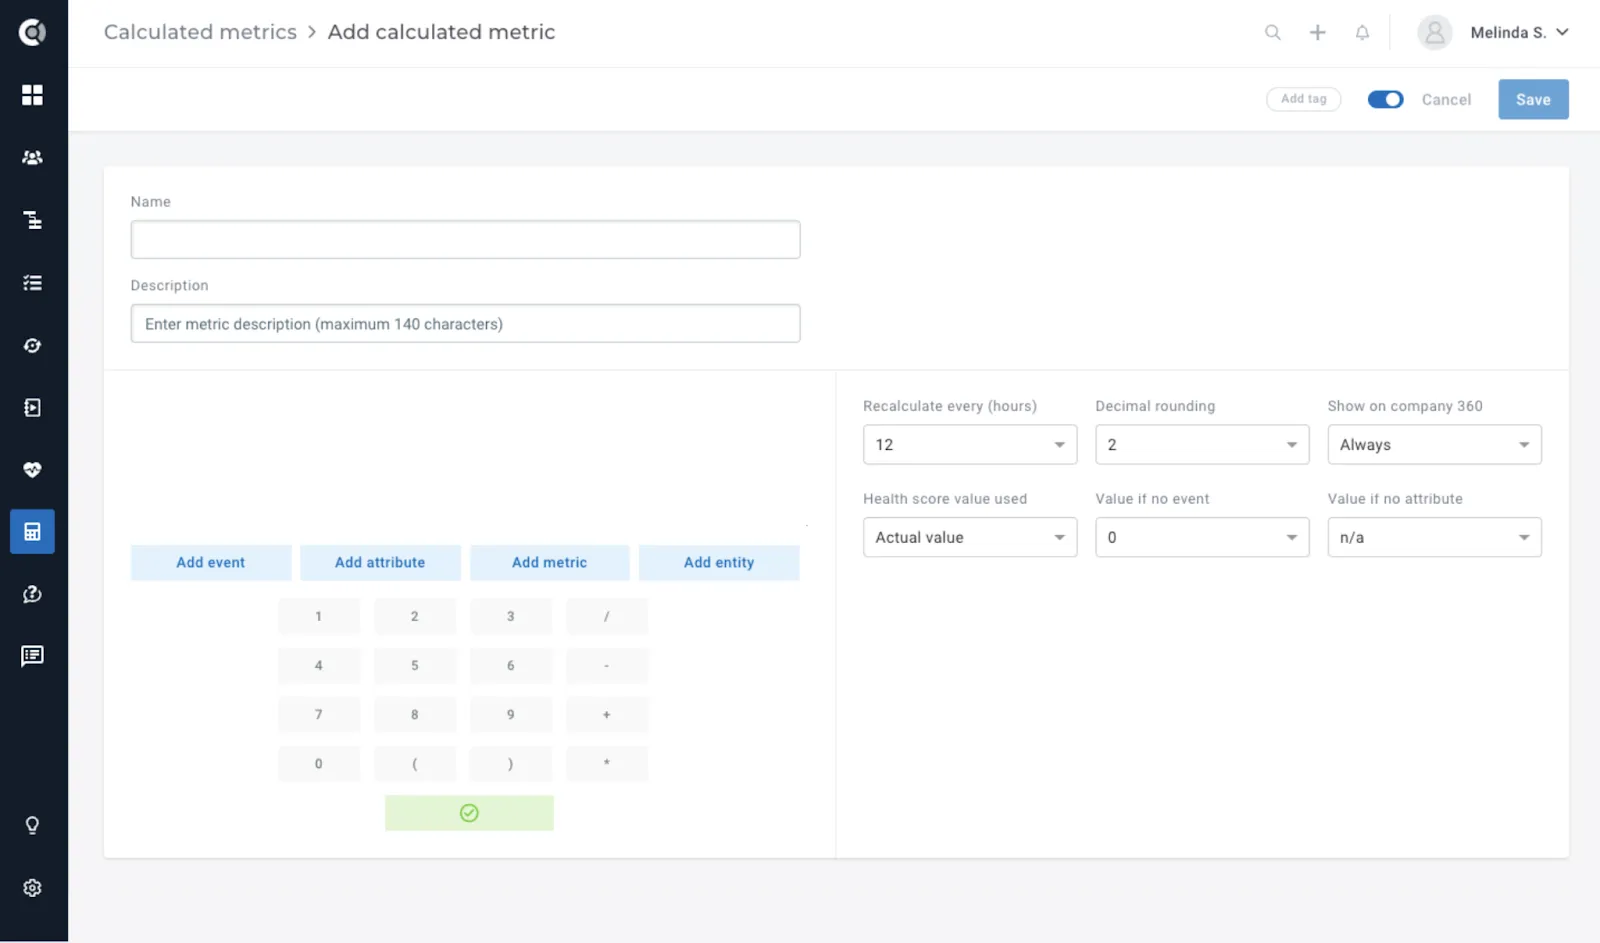The image size is (1600, 943).
Task: Open the settings gear icon
Action: pos(32,888)
